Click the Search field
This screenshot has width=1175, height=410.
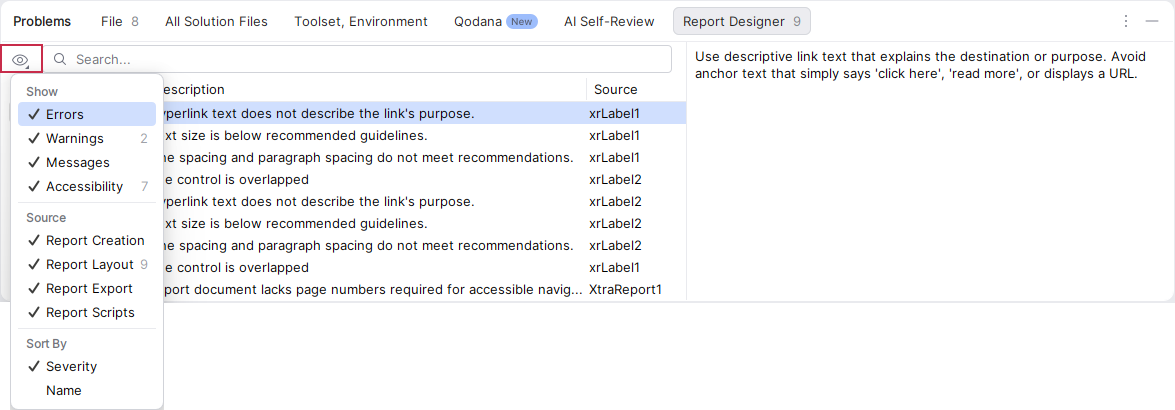pyautogui.click(x=359, y=59)
